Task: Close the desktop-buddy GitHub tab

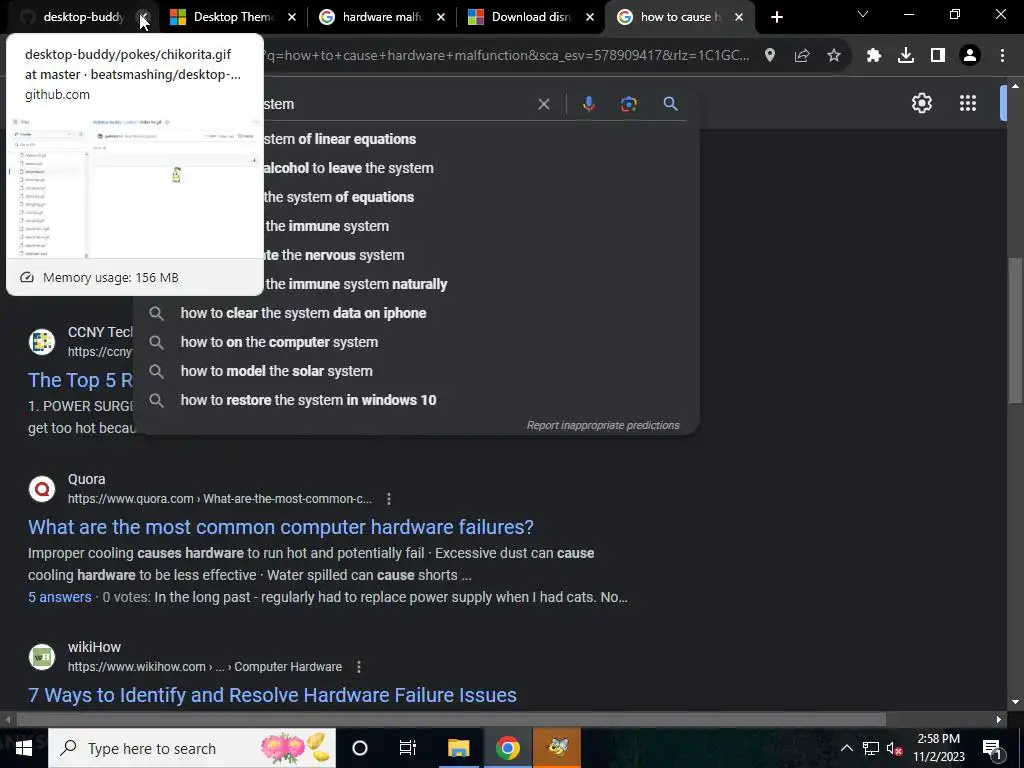Action: point(143,18)
